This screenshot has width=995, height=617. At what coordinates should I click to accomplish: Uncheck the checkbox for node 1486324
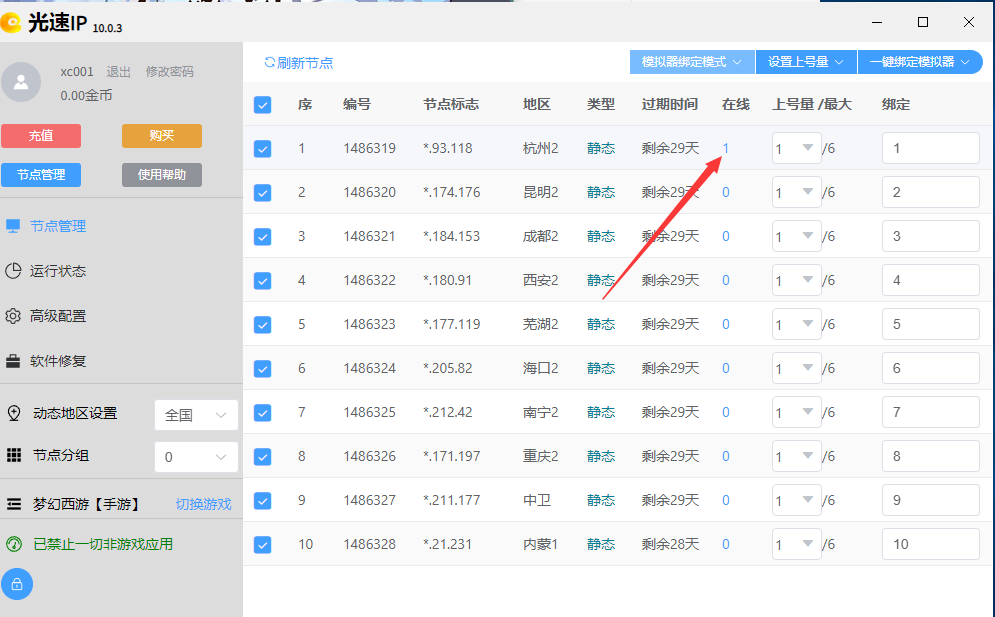click(x=262, y=369)
